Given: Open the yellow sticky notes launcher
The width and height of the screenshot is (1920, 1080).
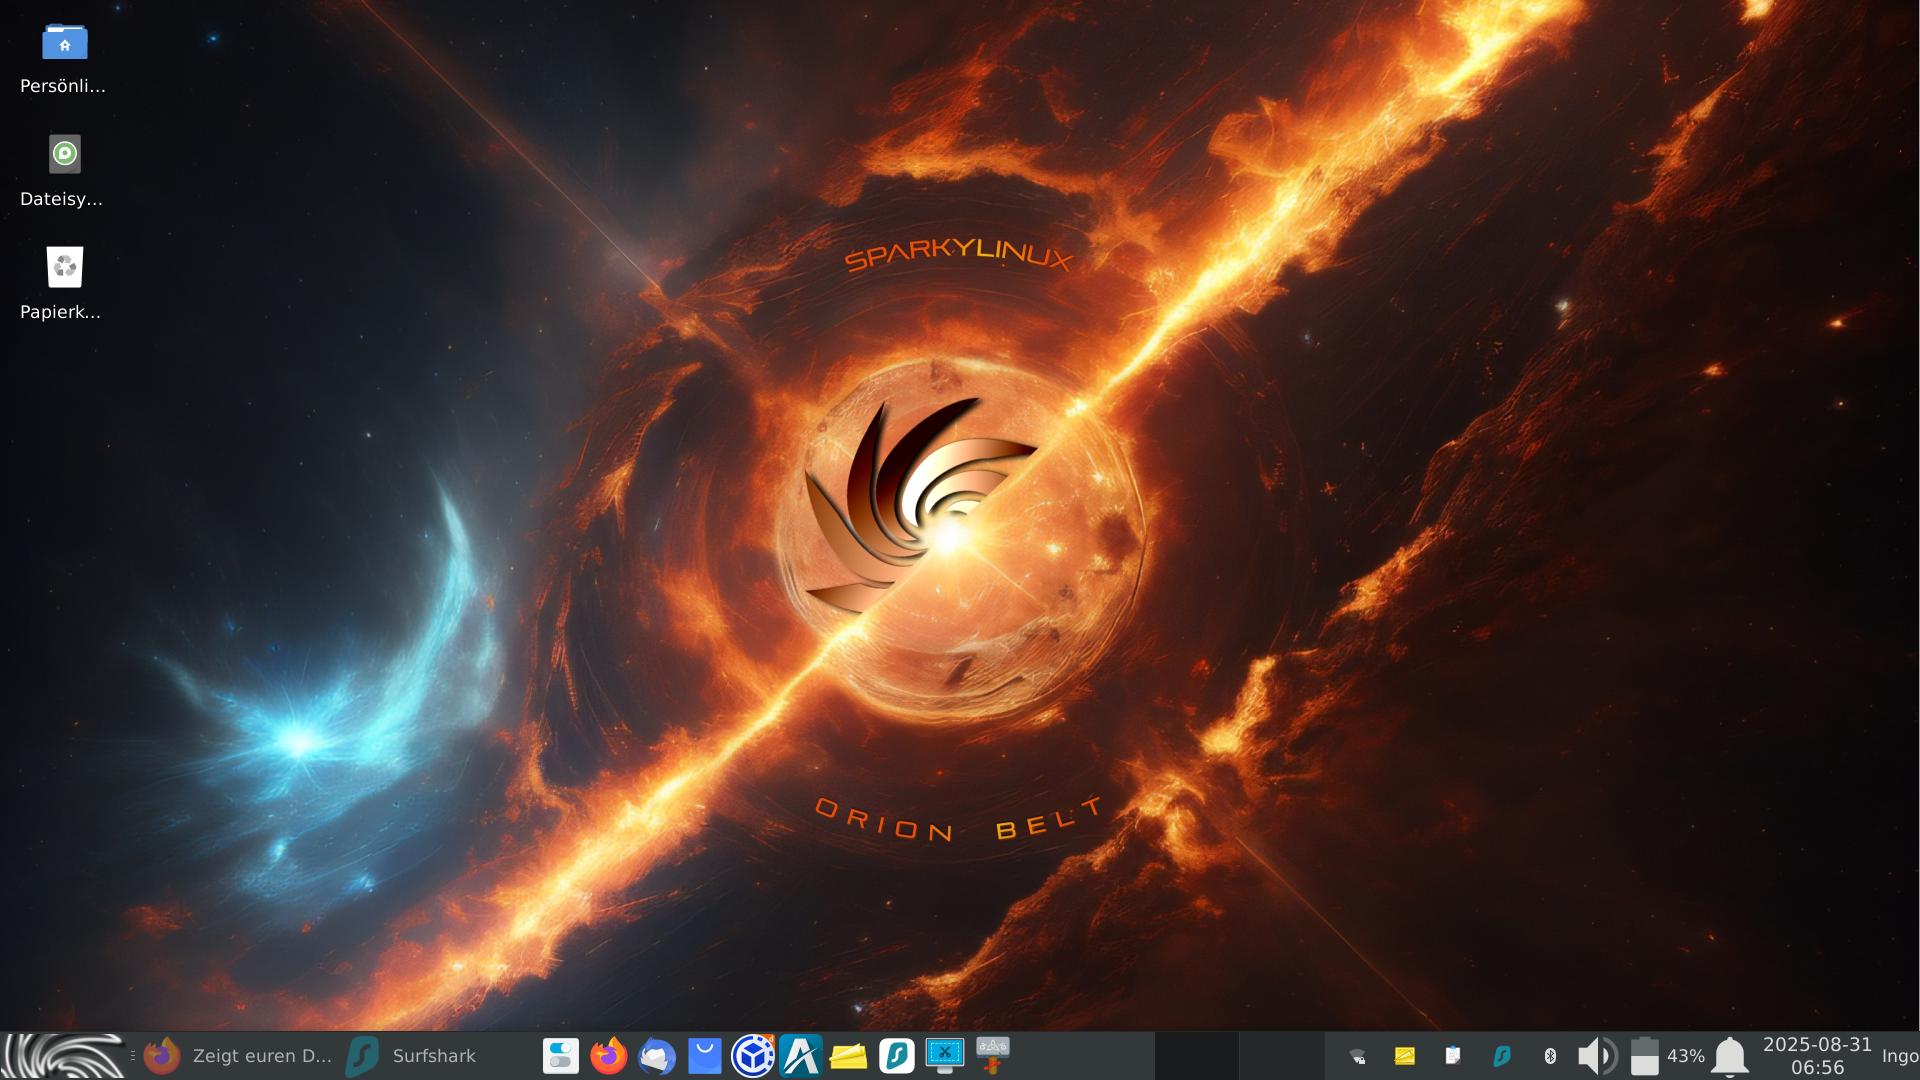Looking at the screenshot, I should (x=848, y=1055).
